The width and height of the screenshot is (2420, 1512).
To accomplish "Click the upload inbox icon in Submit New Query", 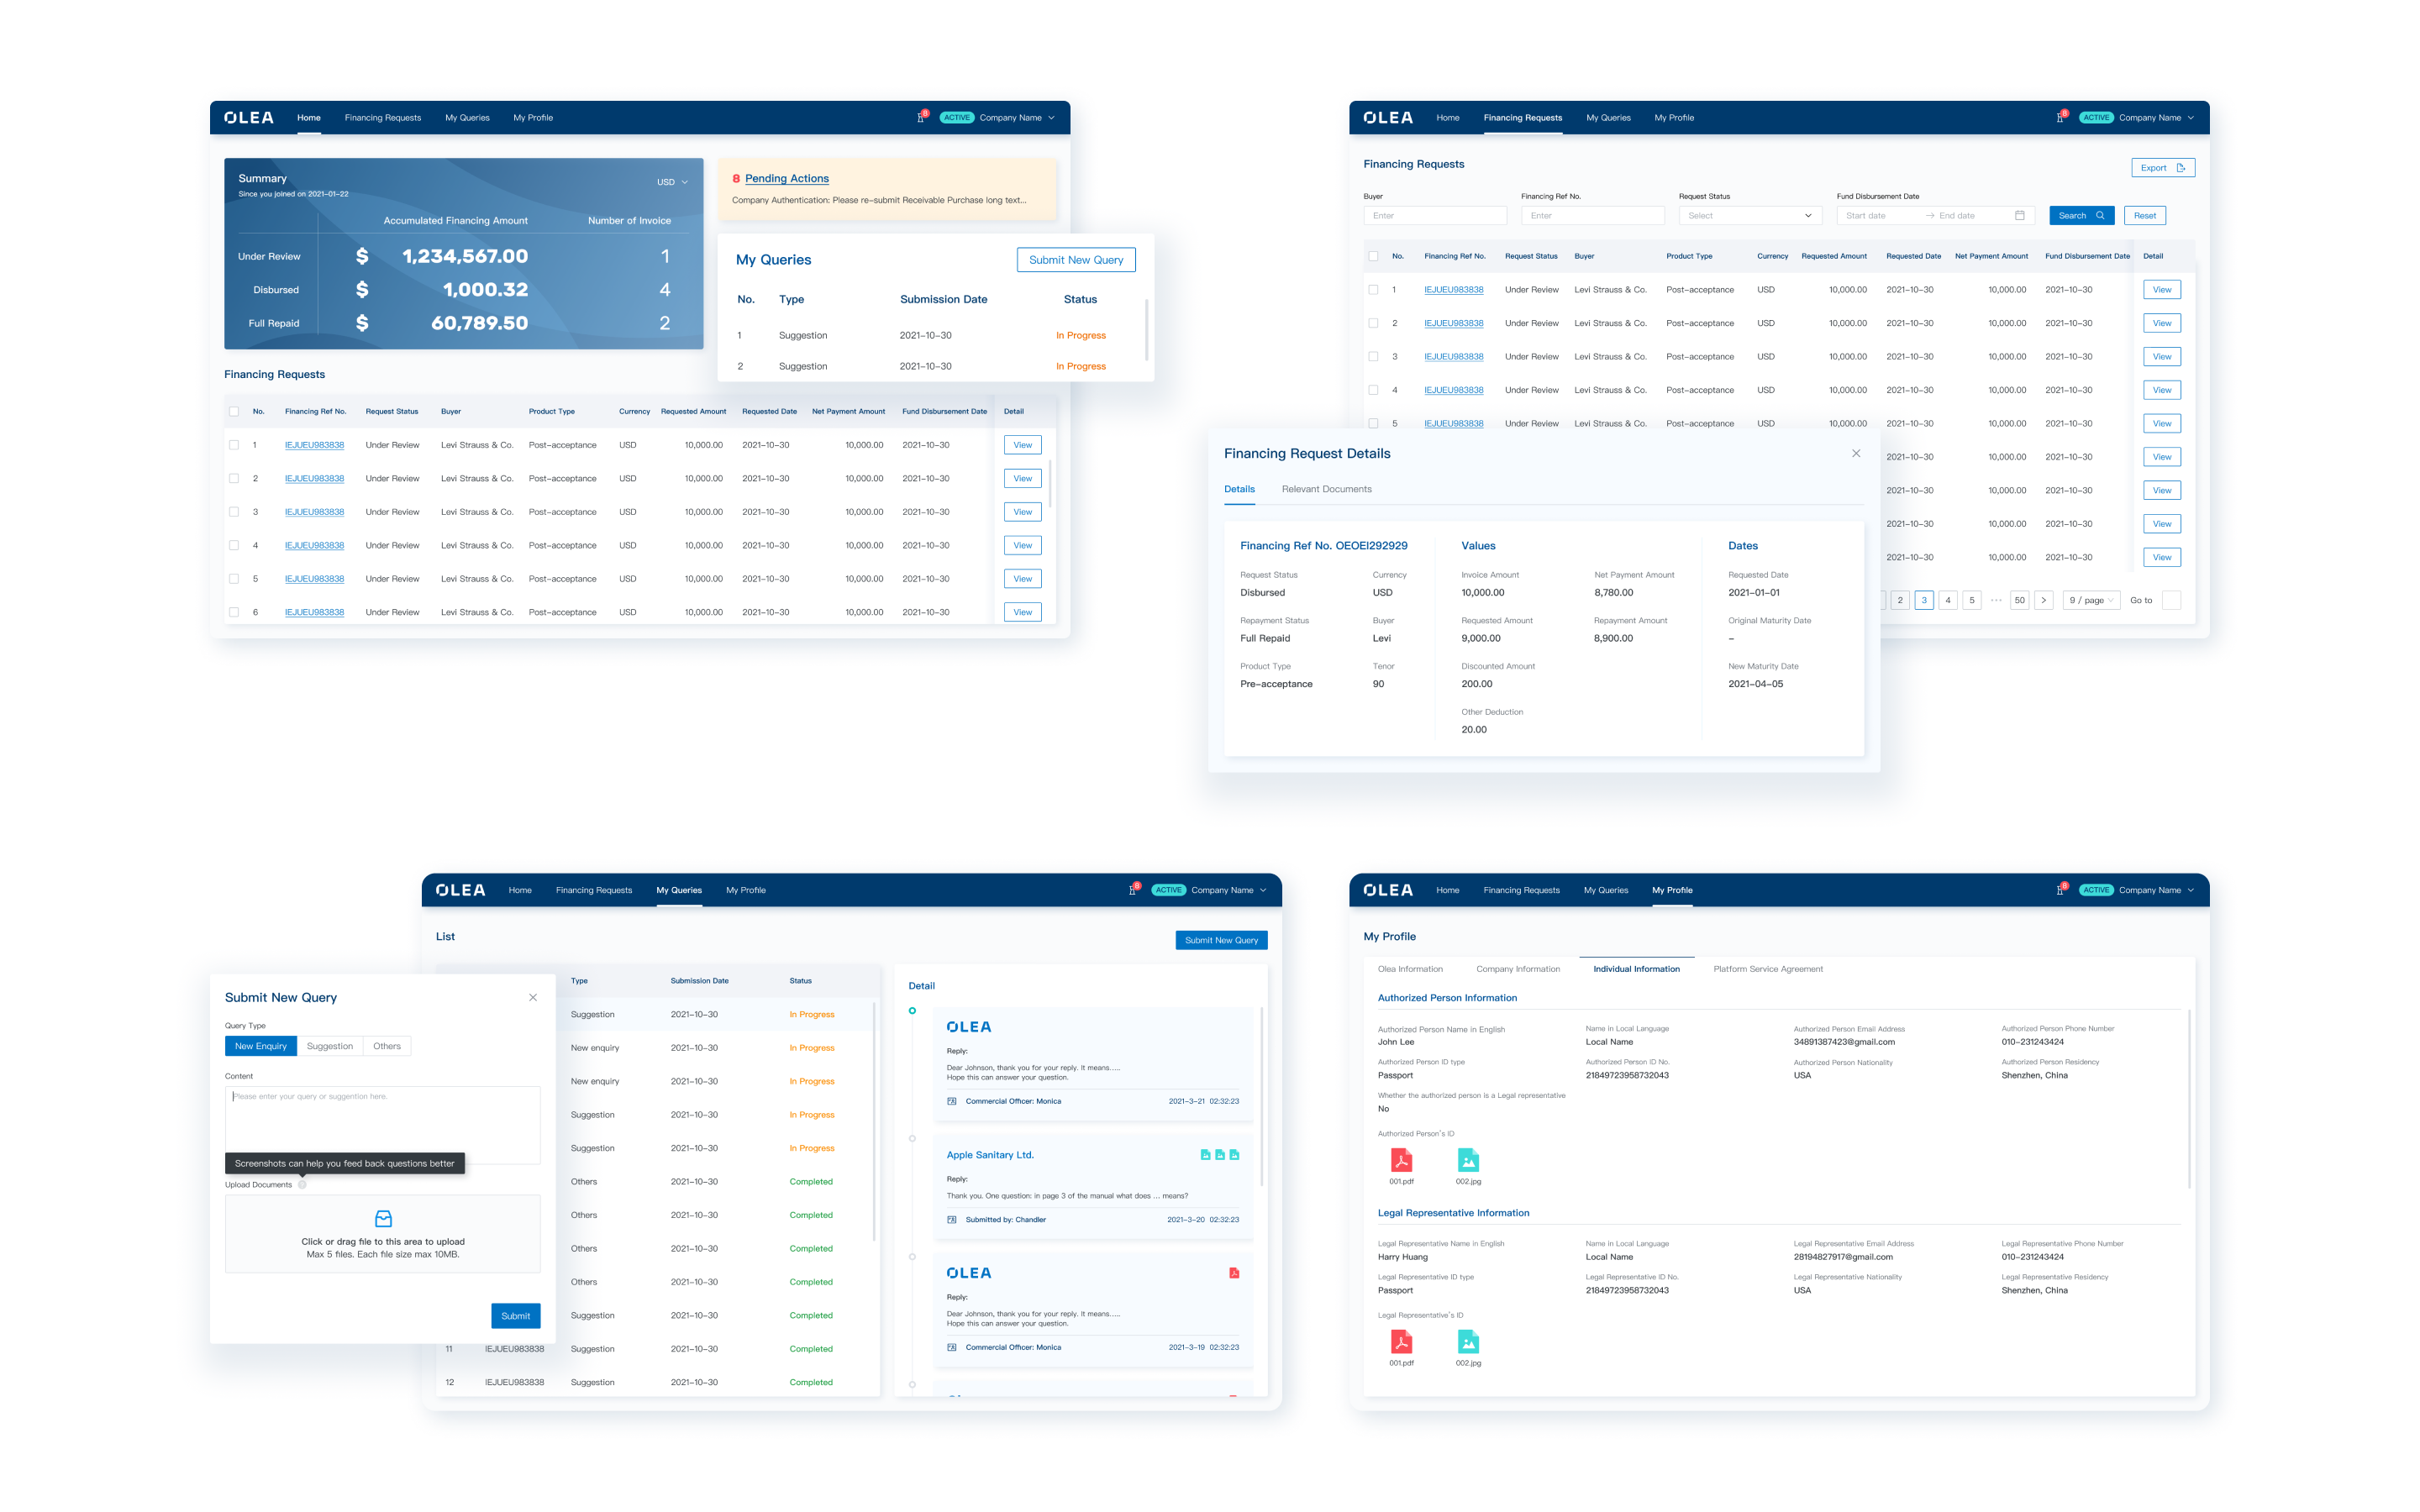I will [x=383, y=1218].
